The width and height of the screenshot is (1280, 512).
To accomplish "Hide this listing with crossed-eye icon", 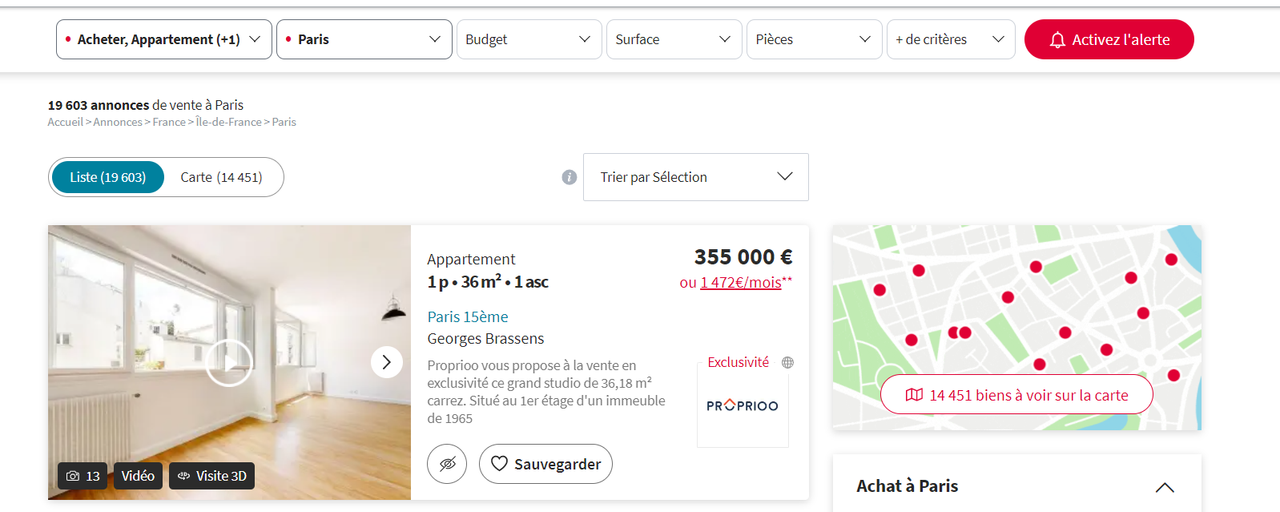I will pyautogui.click(x=447, y=464).
